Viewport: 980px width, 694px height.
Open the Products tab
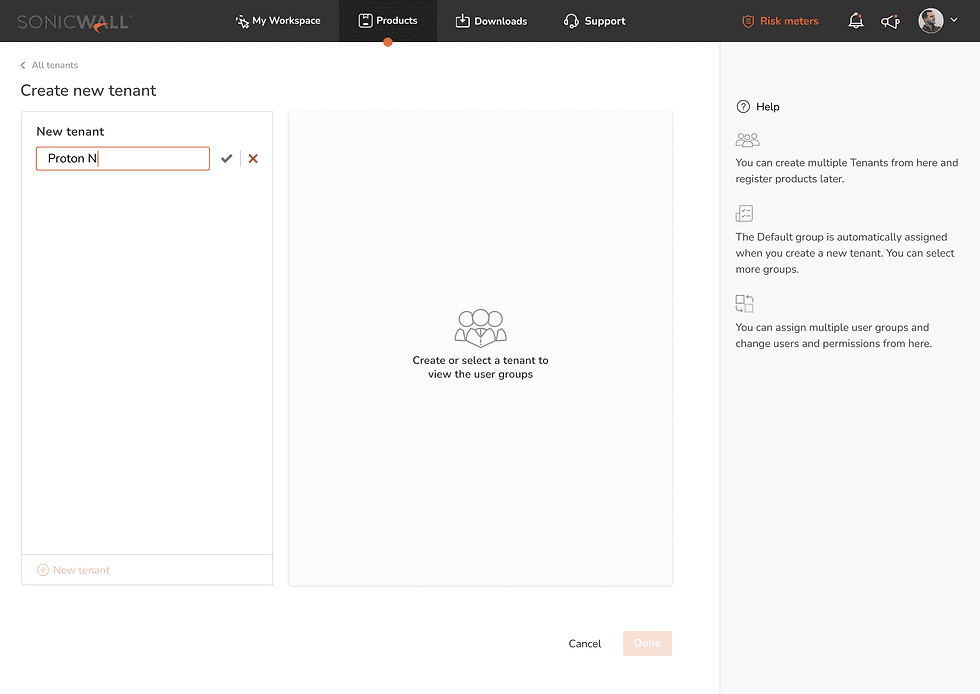coord(388,21)
